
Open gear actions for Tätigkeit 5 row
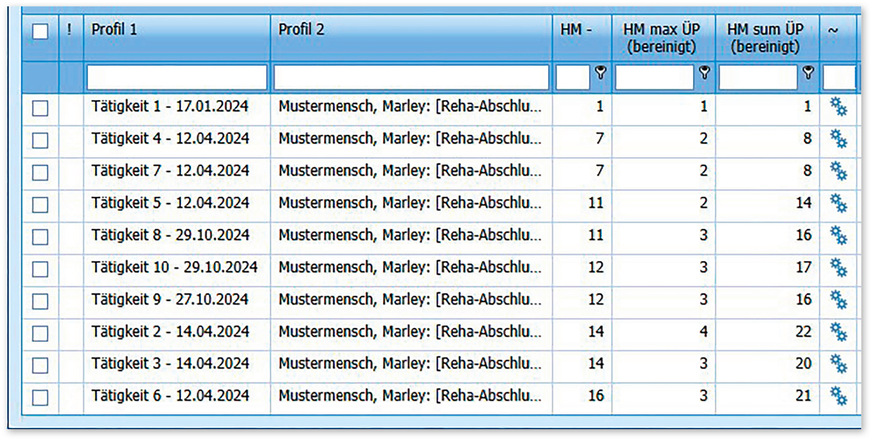click(838, 204)
